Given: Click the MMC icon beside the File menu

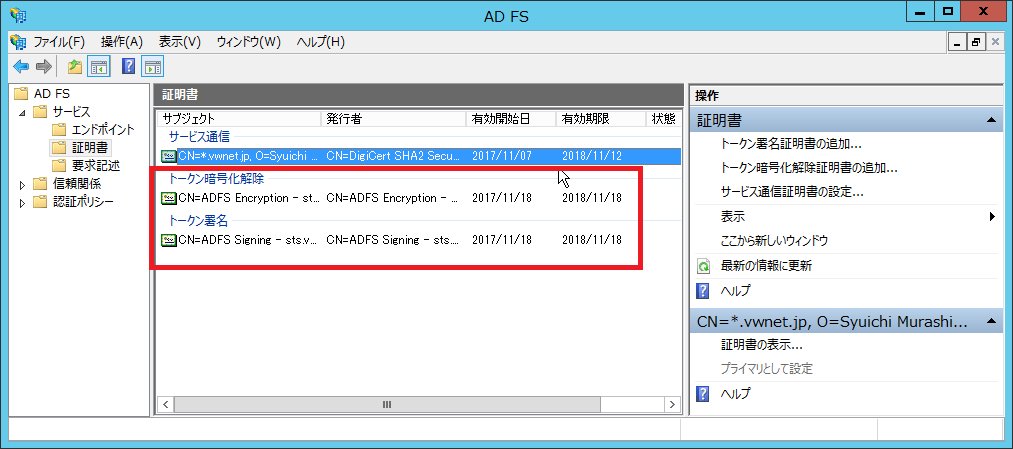Looking at the screenshot, I should click(x=18, y=42).
